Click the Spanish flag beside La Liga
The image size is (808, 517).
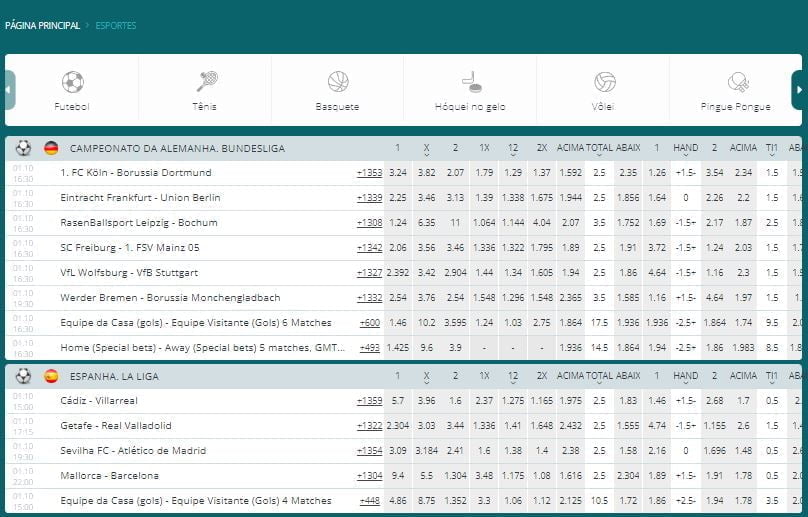pyautogui.click(x=51, y=376)
